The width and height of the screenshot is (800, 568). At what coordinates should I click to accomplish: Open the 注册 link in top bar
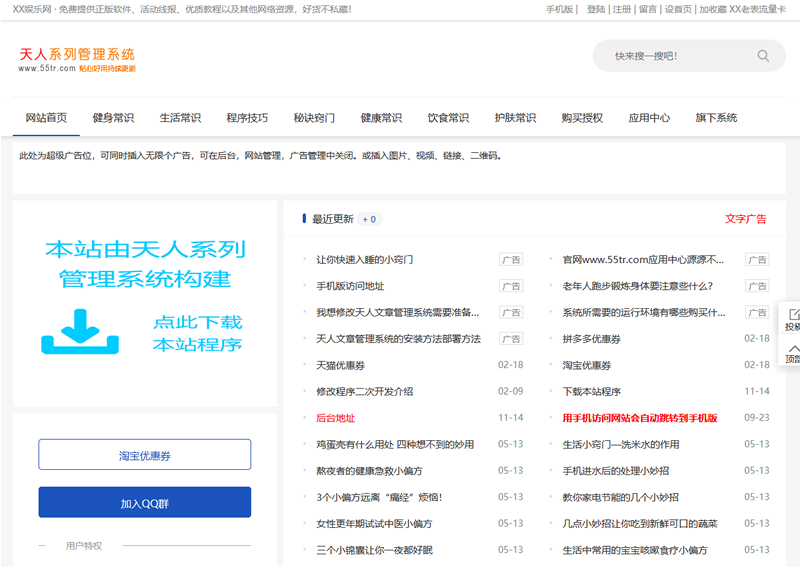pyautogui.click(x=622, y=9)
